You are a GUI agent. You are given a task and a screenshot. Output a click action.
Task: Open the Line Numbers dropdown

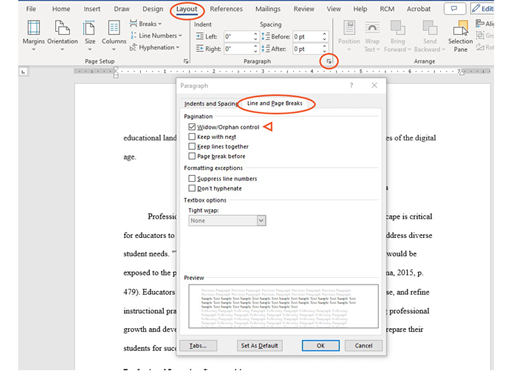[156, 35]
